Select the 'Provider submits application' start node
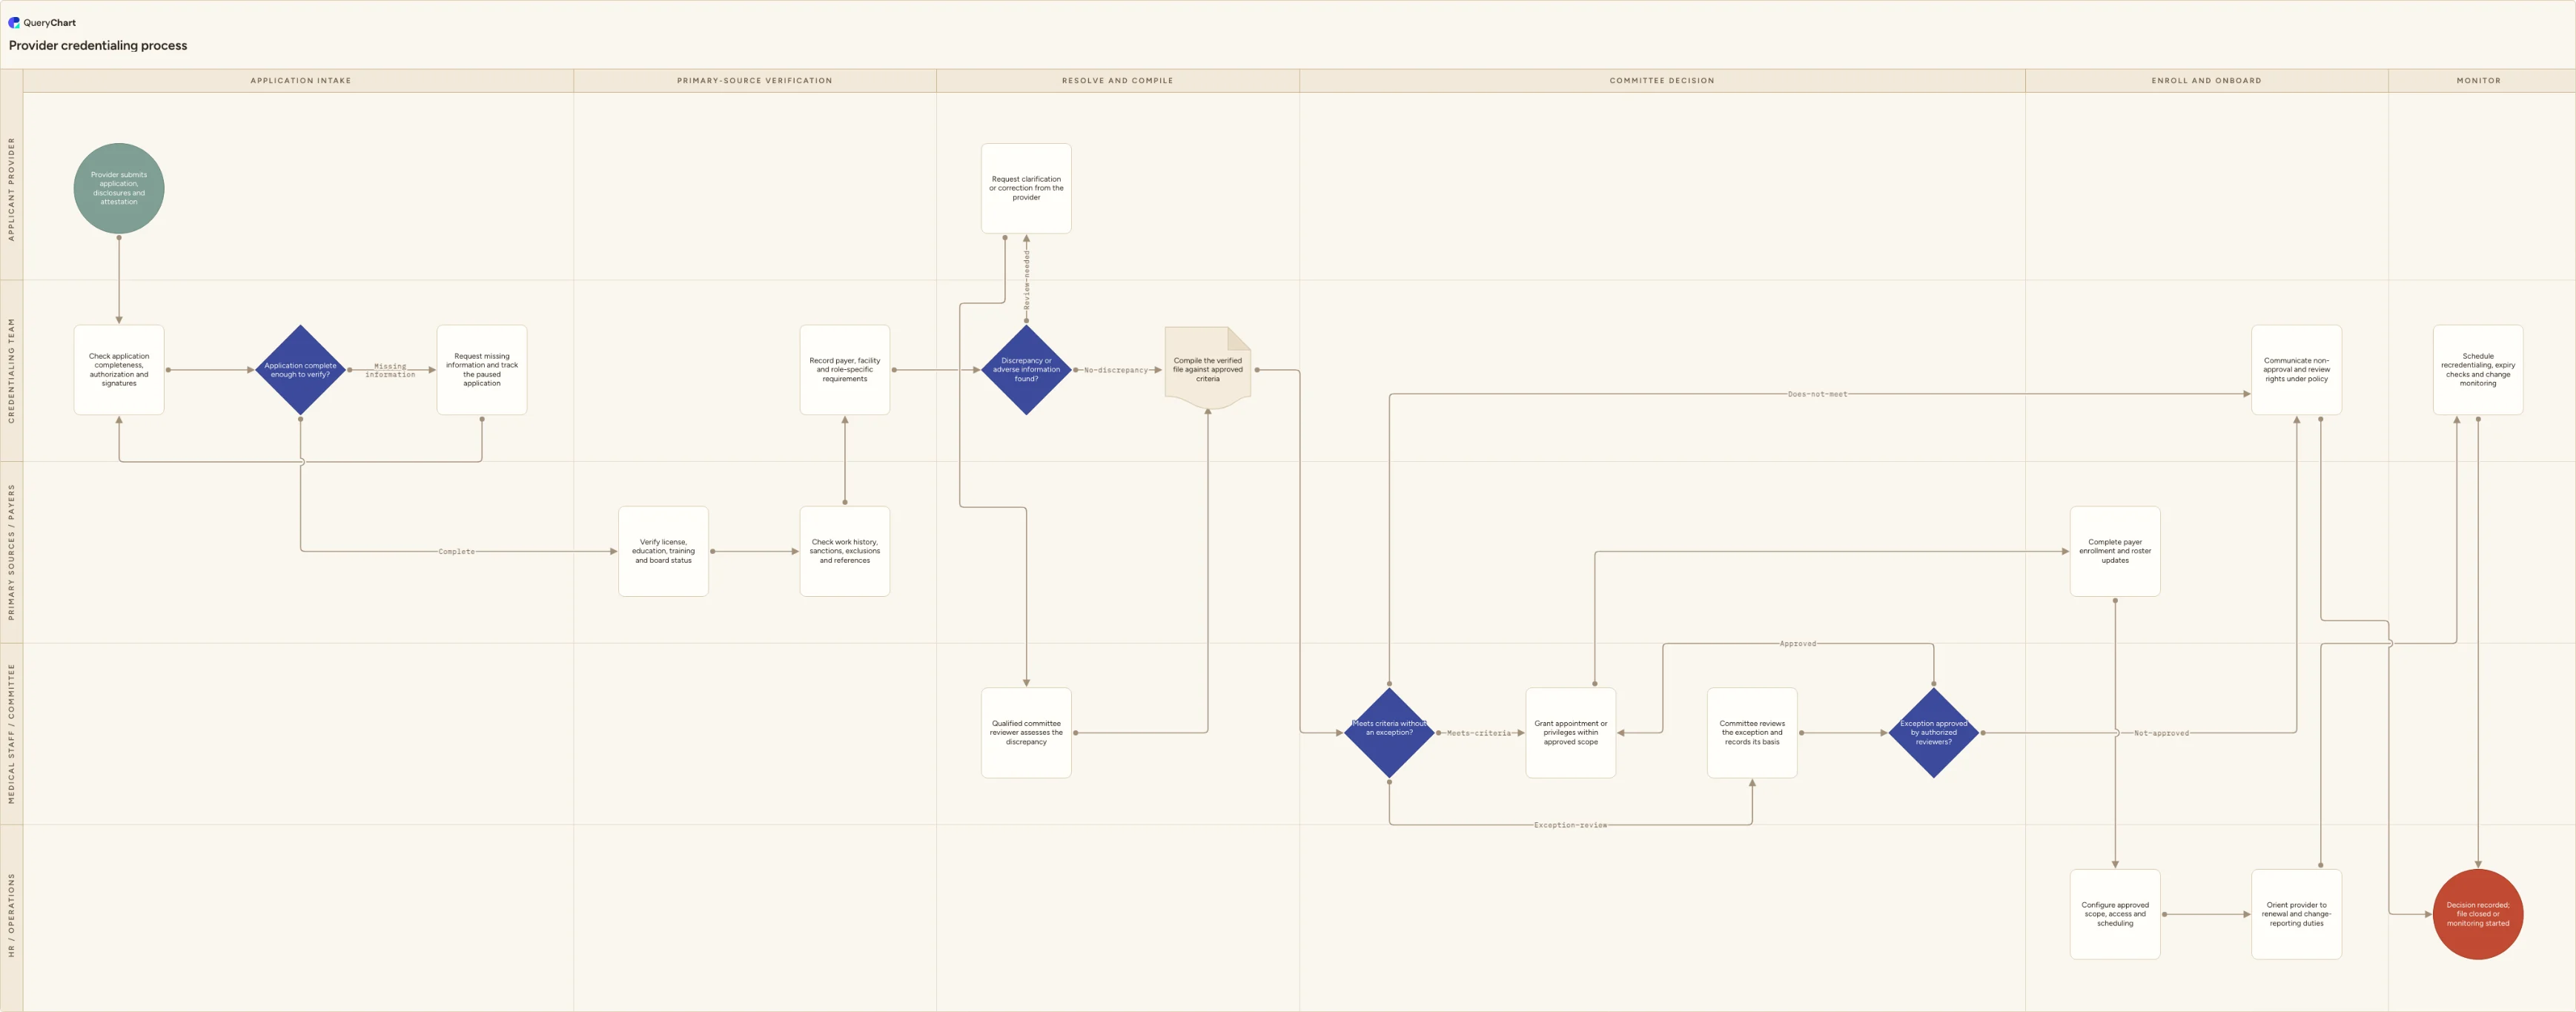This screenshot has height=1012, width=2576. 119,188
